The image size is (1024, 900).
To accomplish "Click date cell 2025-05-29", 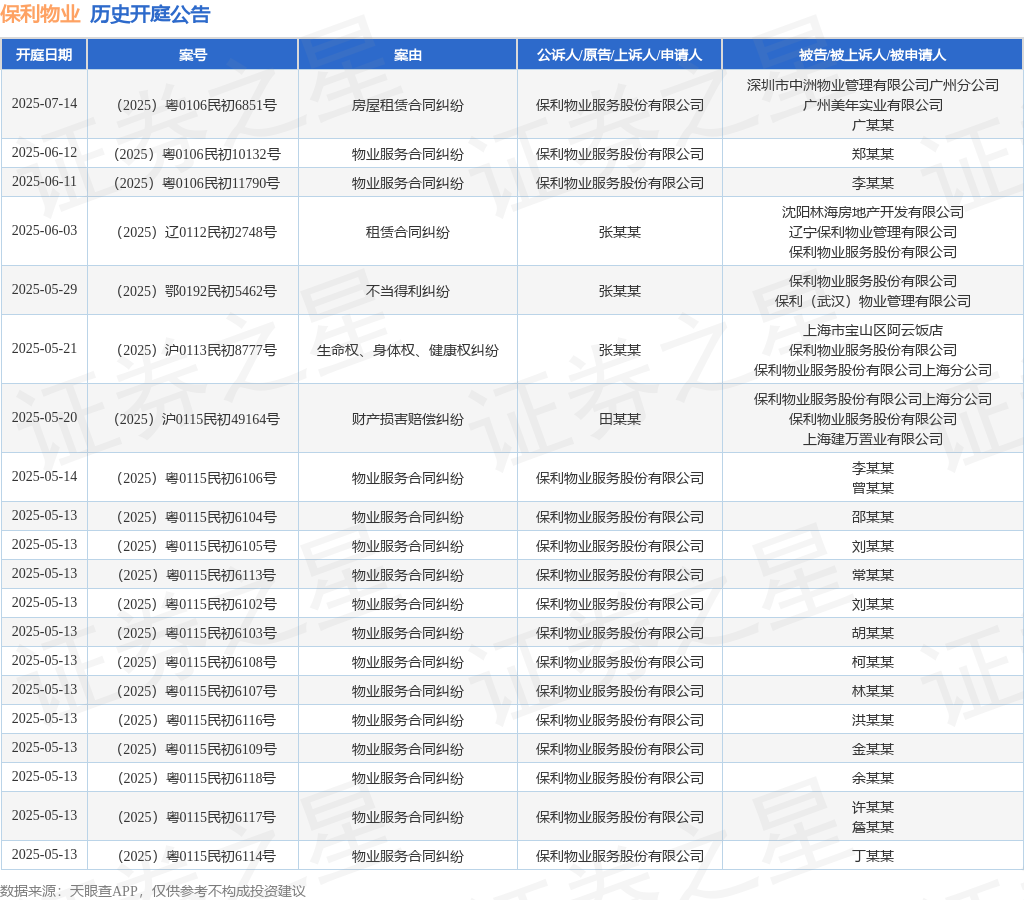I will click(x=44, y=289).
